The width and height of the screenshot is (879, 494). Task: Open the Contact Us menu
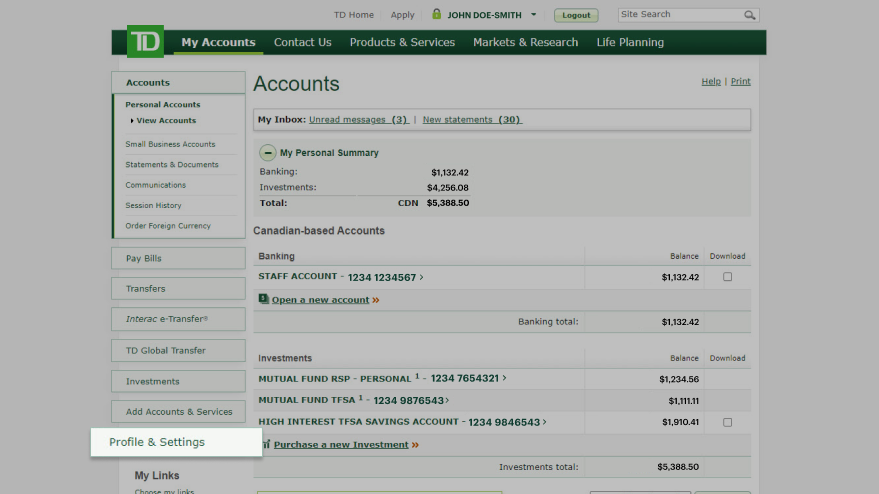(303, 42)
